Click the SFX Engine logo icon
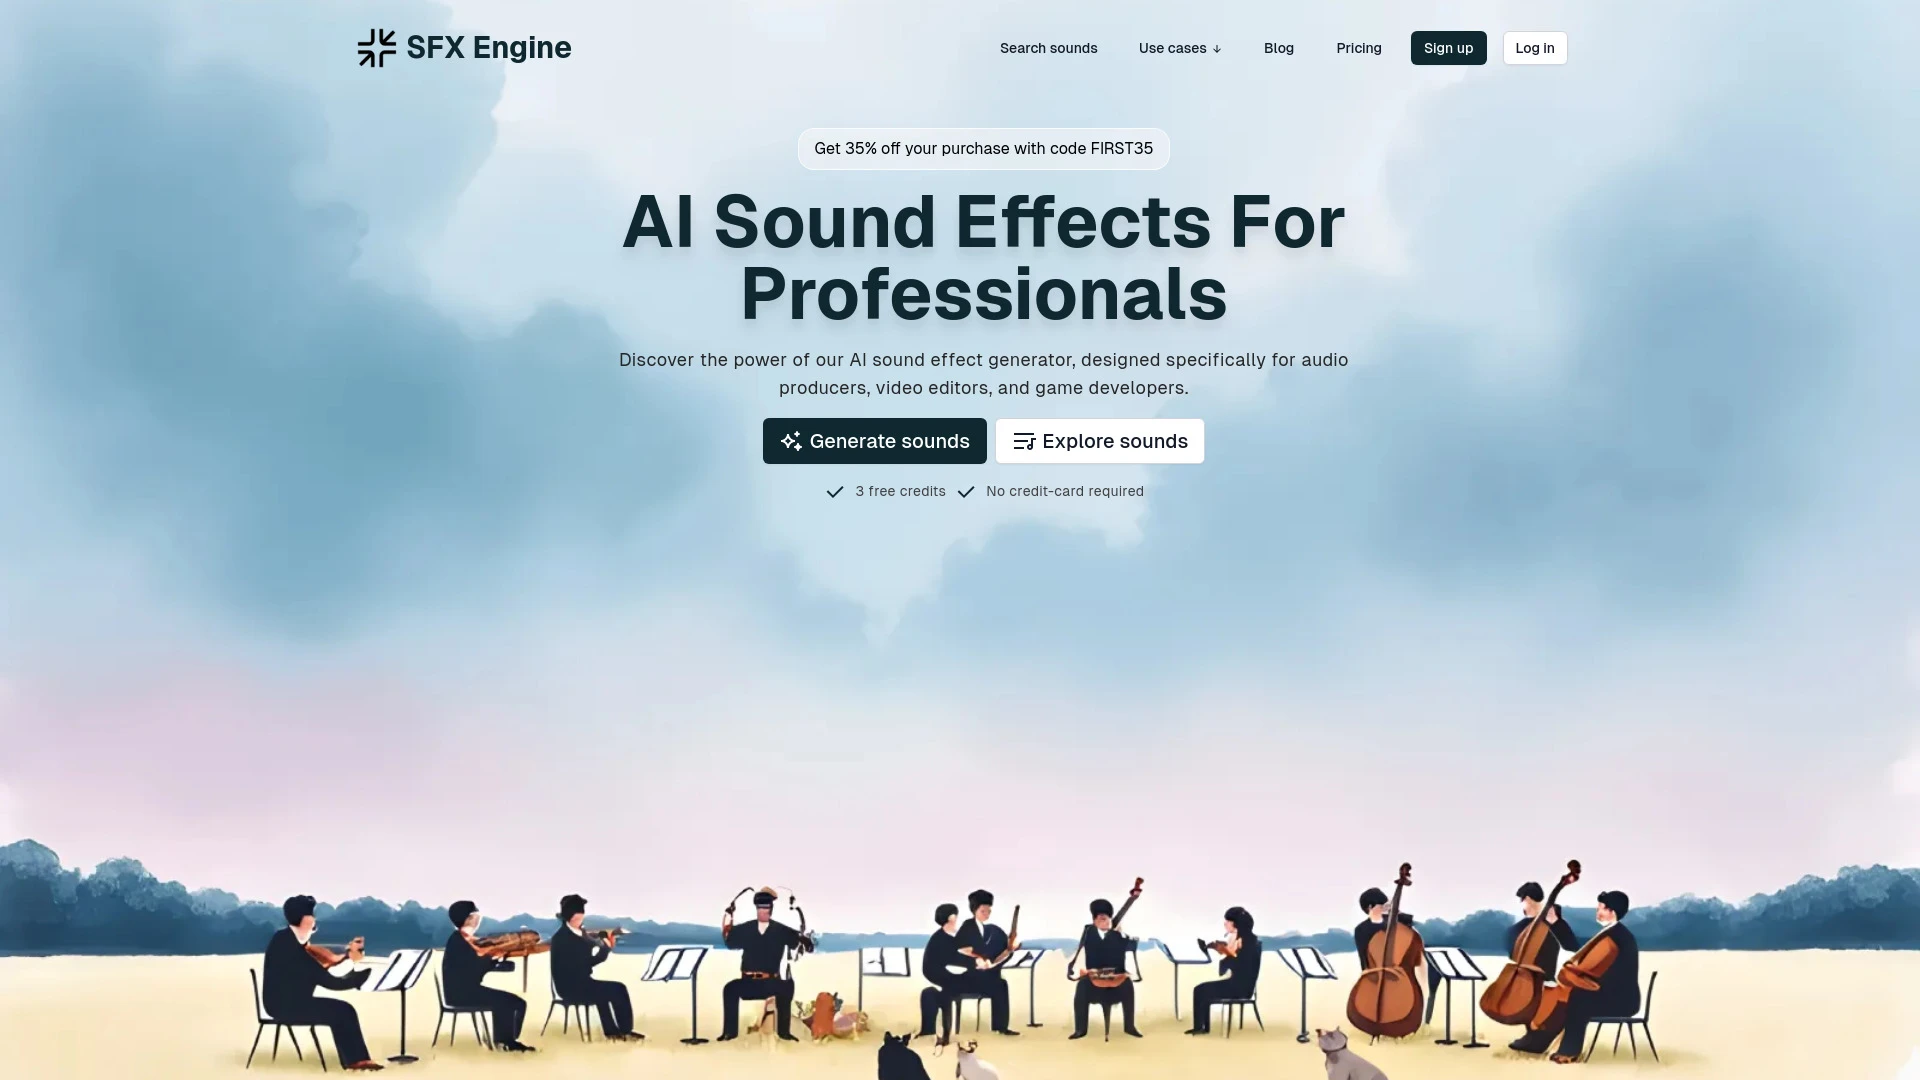 [376, 47]
